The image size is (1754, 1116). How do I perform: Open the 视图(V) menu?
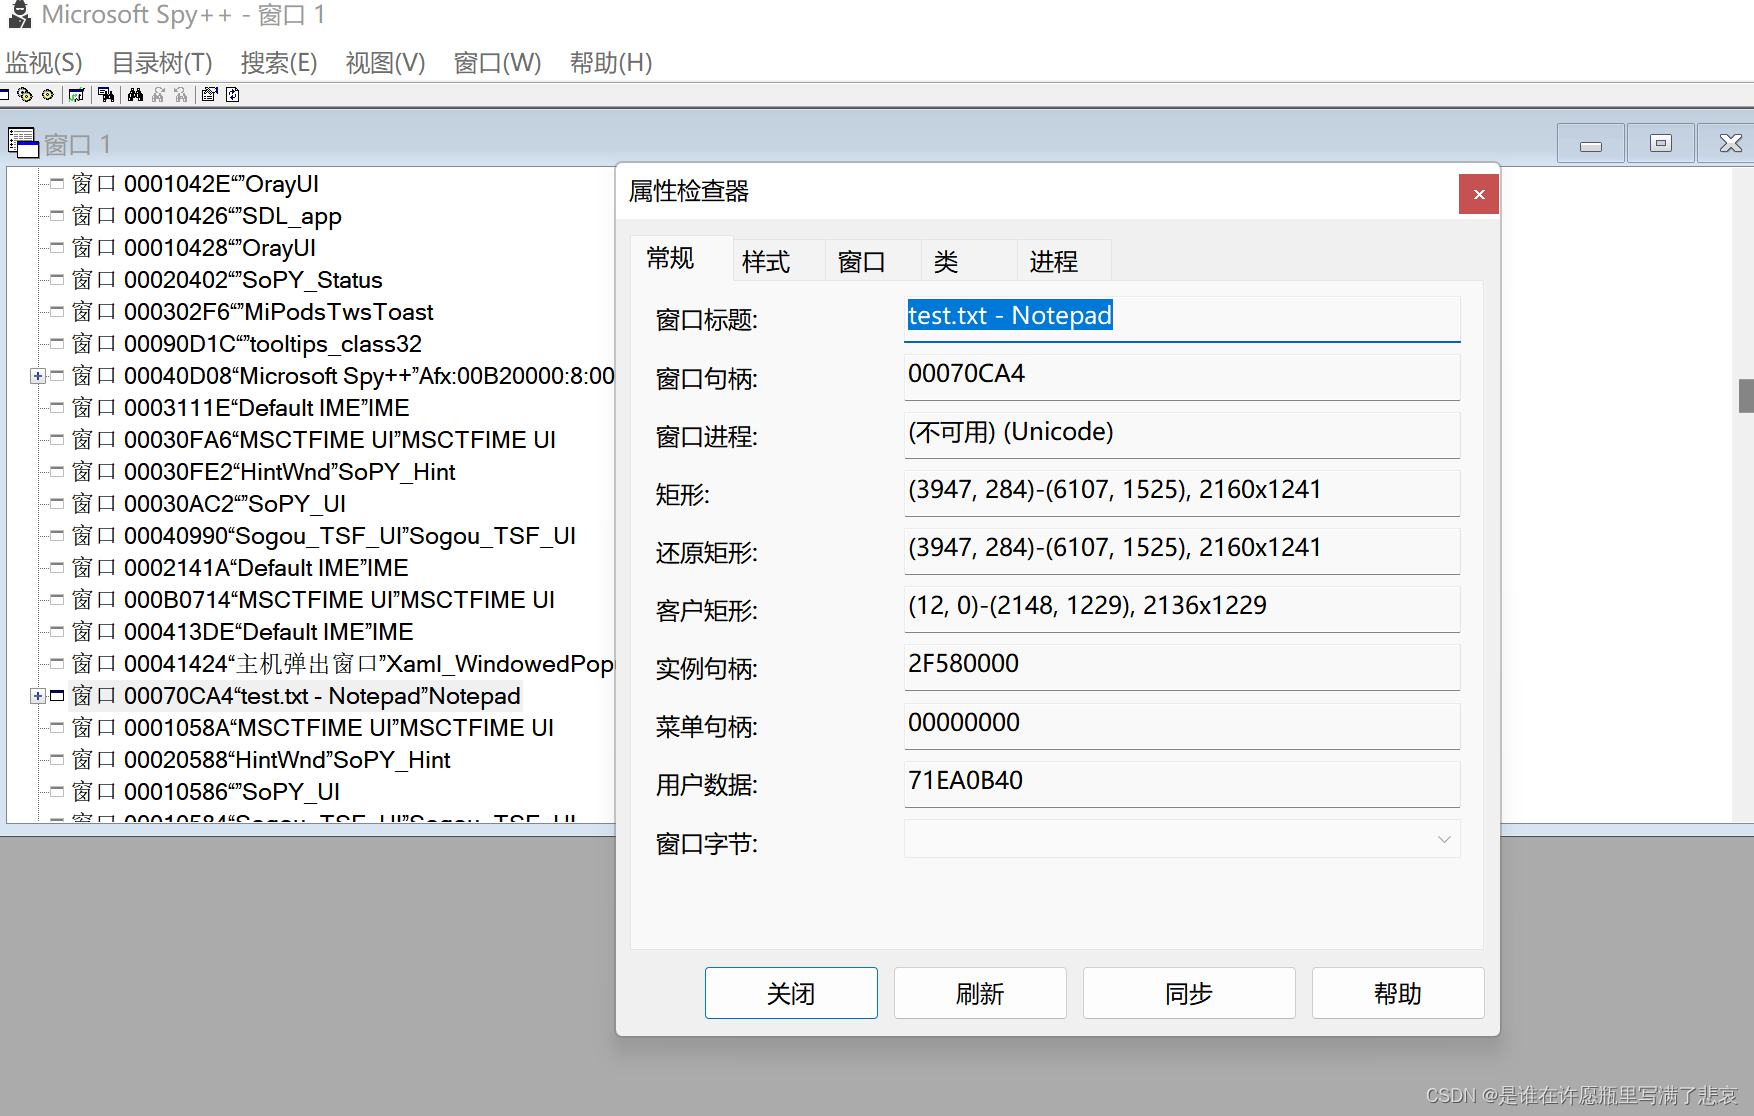pyautogui.click(x=385, y=63)
